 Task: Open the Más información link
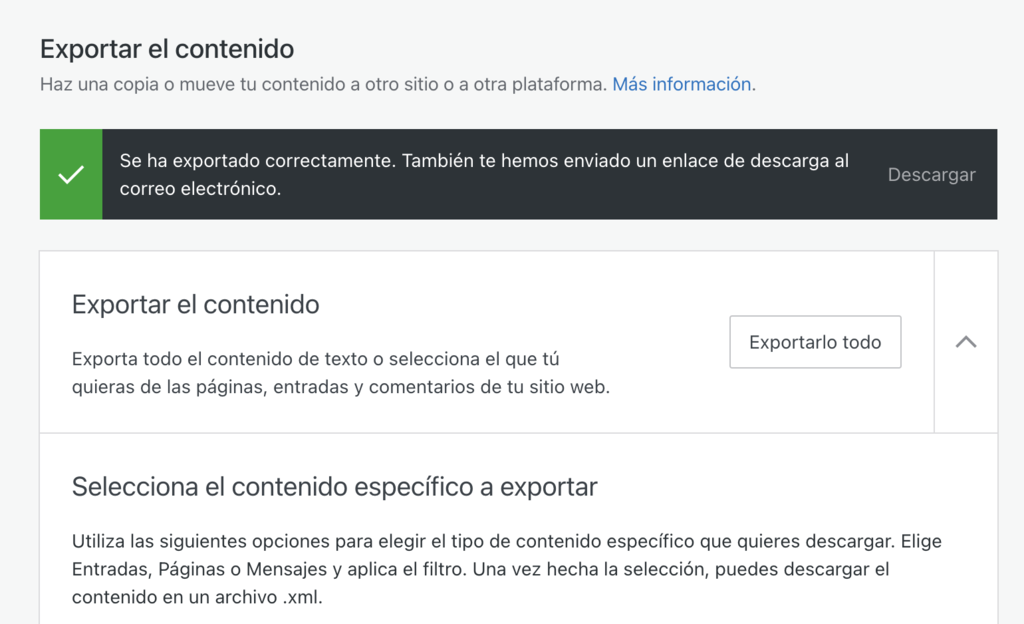coord(681,84)
